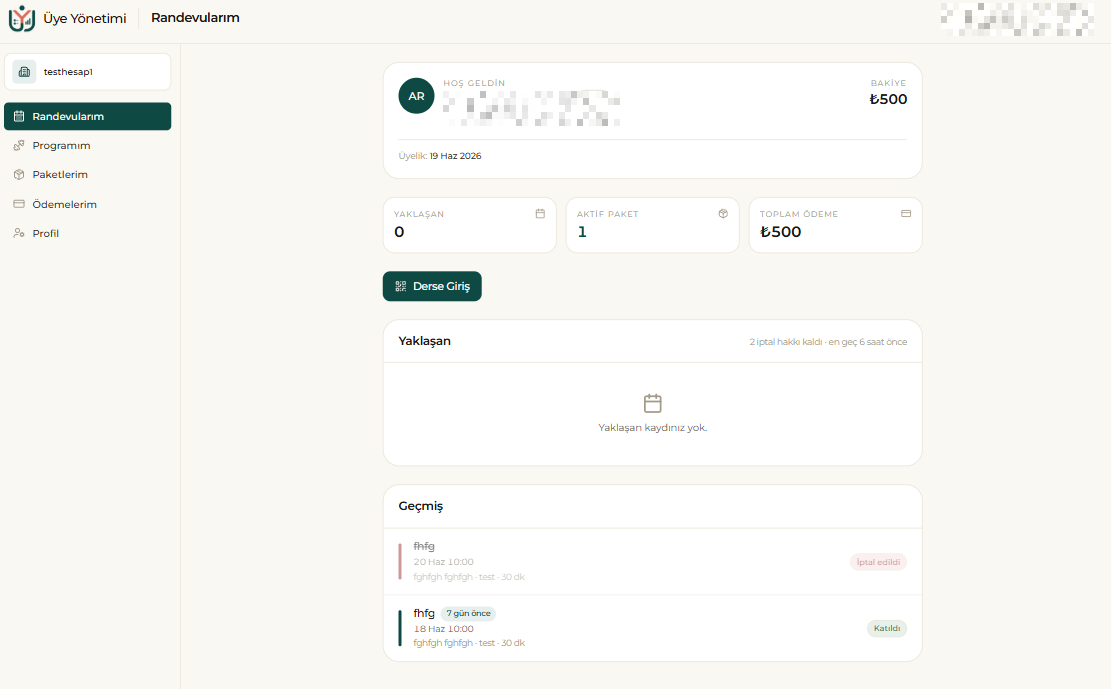The width and height of the screenshot is (1111, 689).
Task: Open the cancelled fhfg entry dated 20 Haz
Action: point(653,561)
